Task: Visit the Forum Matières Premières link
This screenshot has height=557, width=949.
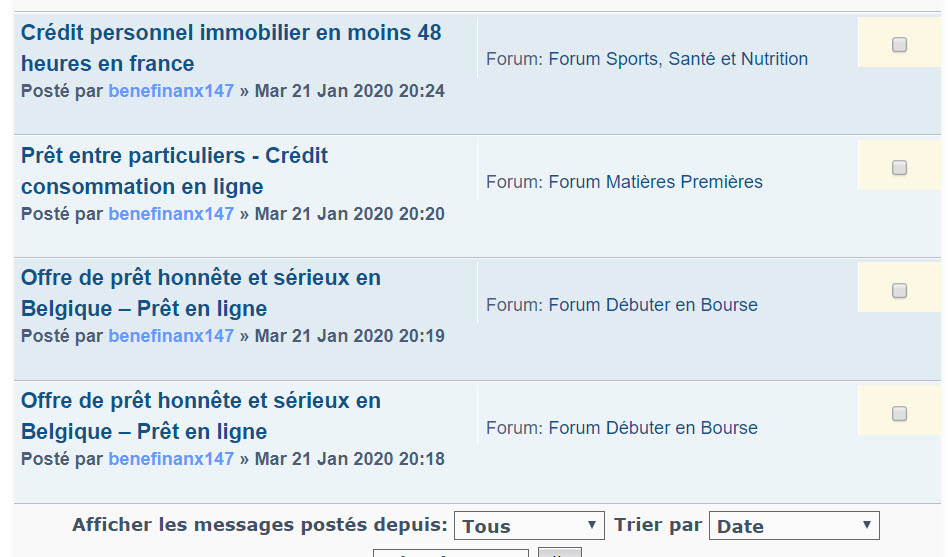Action: 655,182
